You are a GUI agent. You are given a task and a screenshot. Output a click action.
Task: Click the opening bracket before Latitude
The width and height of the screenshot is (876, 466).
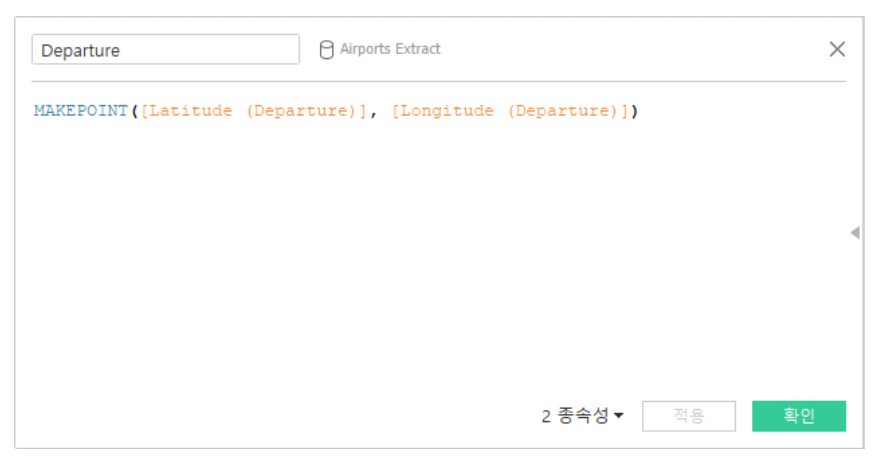pos(145,111)
